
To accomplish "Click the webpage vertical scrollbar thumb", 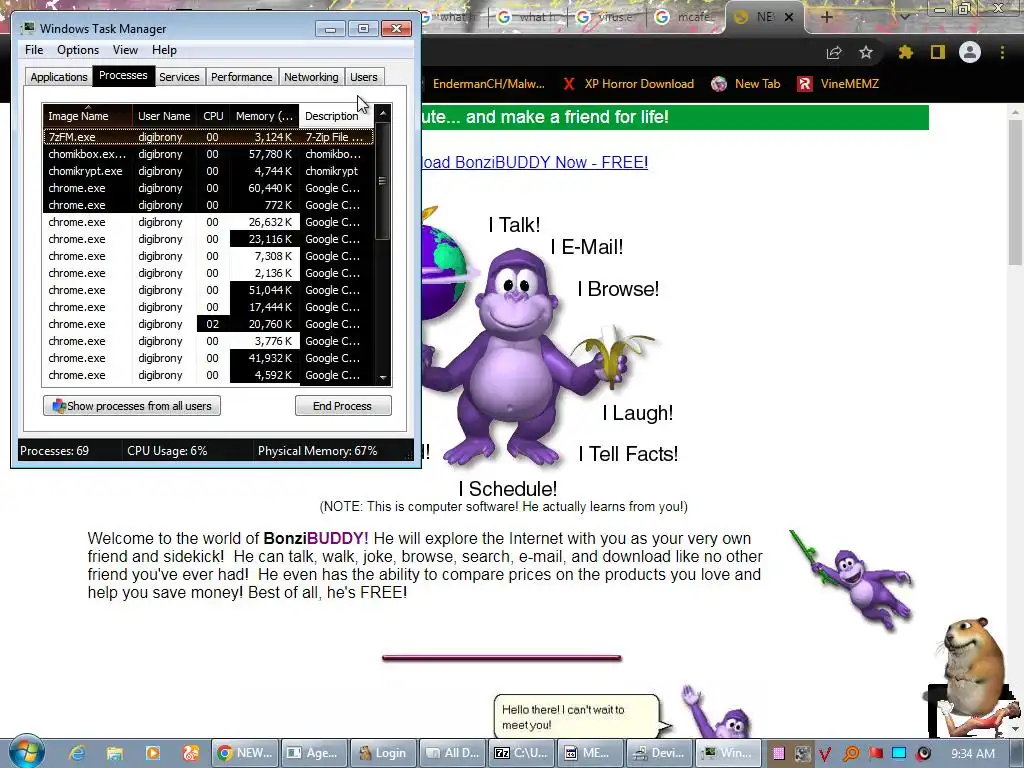I will tap(1016, 191).
